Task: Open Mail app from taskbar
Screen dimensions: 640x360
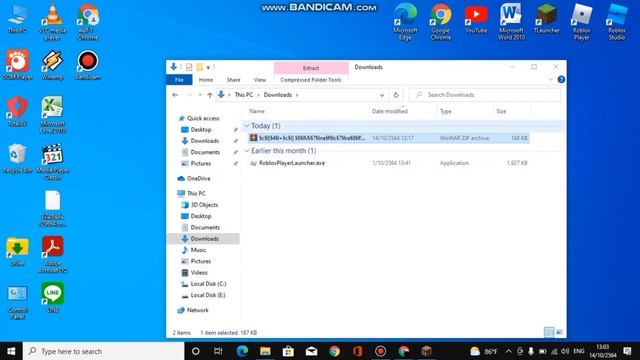Action: [311, 351]
